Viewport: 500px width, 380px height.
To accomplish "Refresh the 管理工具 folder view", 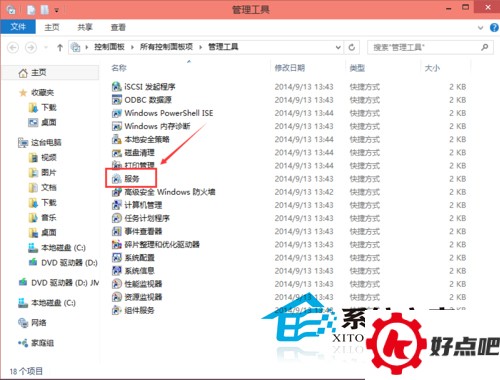I will 352,47.
